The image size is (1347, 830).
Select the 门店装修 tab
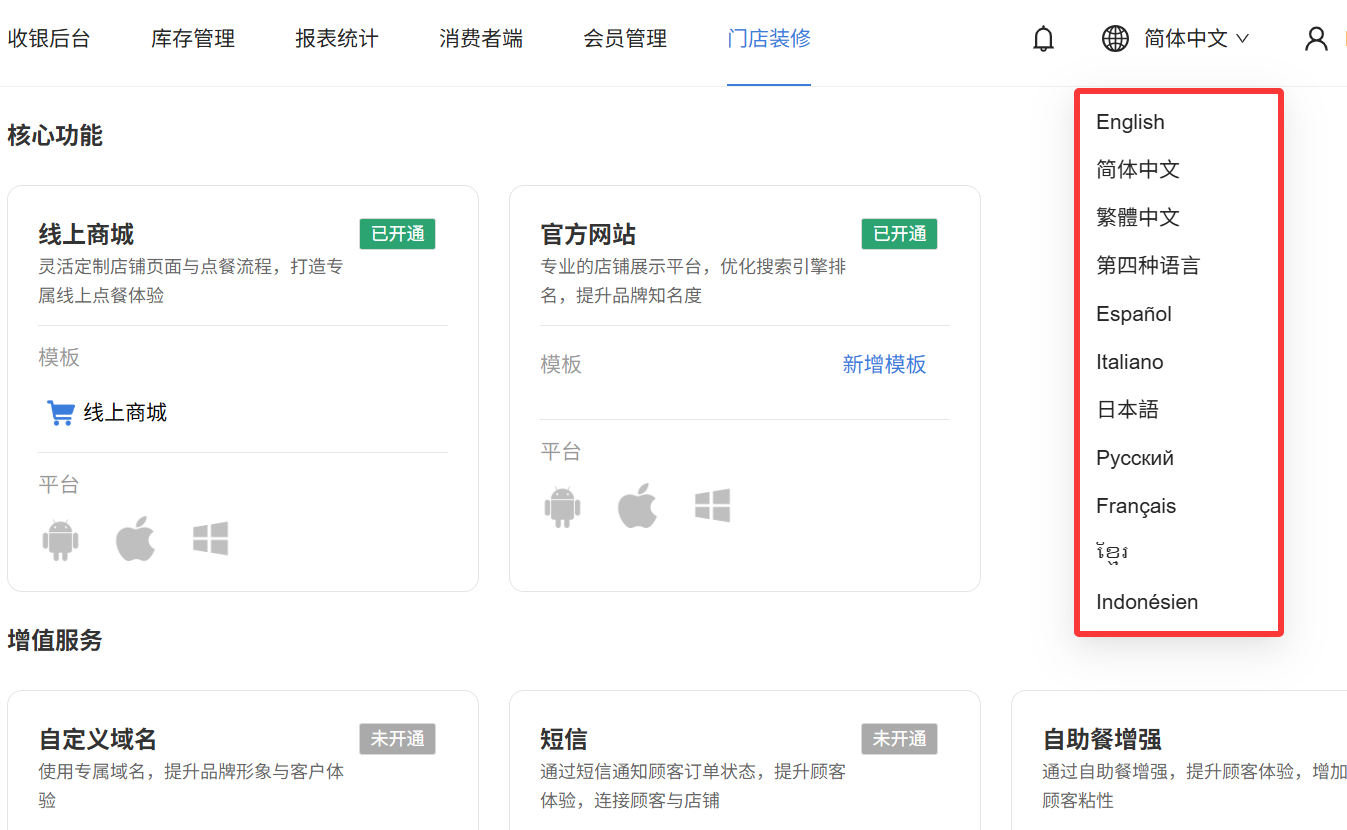(x=769, y=39)
